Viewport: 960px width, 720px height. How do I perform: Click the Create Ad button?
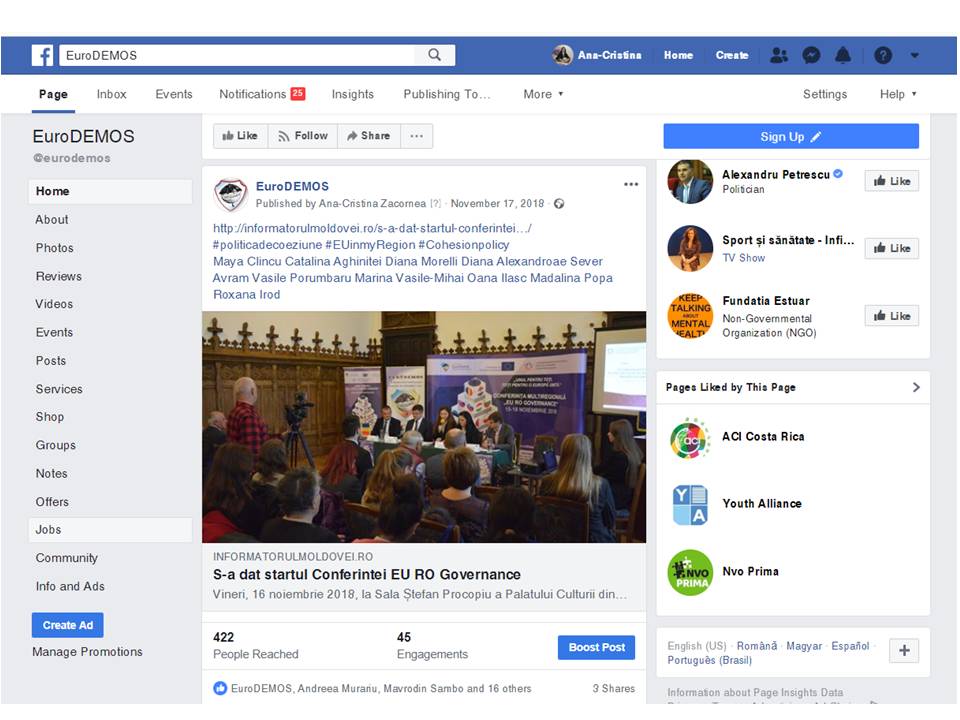[x=67, y=626]
